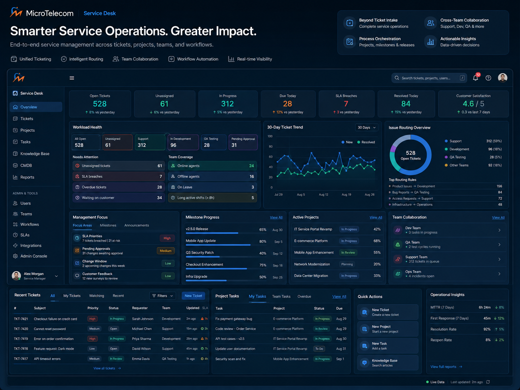Click the Knowledge Base quick action icon

365,363
